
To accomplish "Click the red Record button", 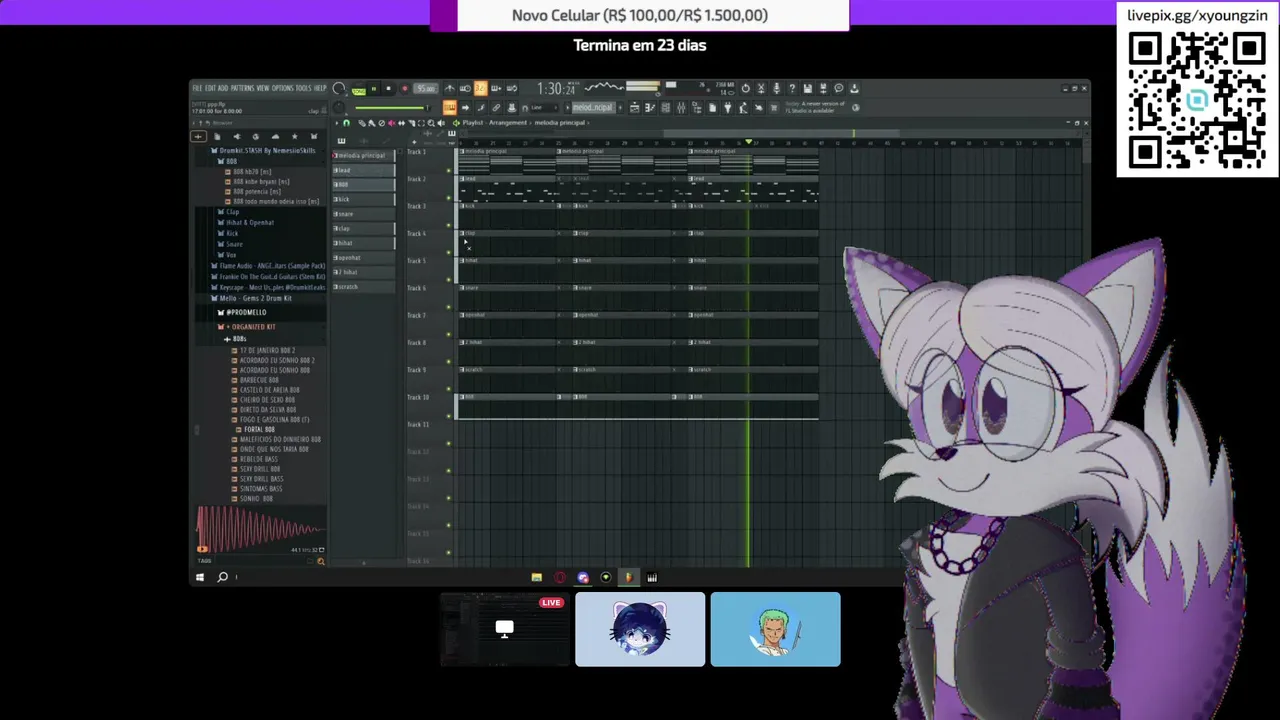I will pos(405,88).
